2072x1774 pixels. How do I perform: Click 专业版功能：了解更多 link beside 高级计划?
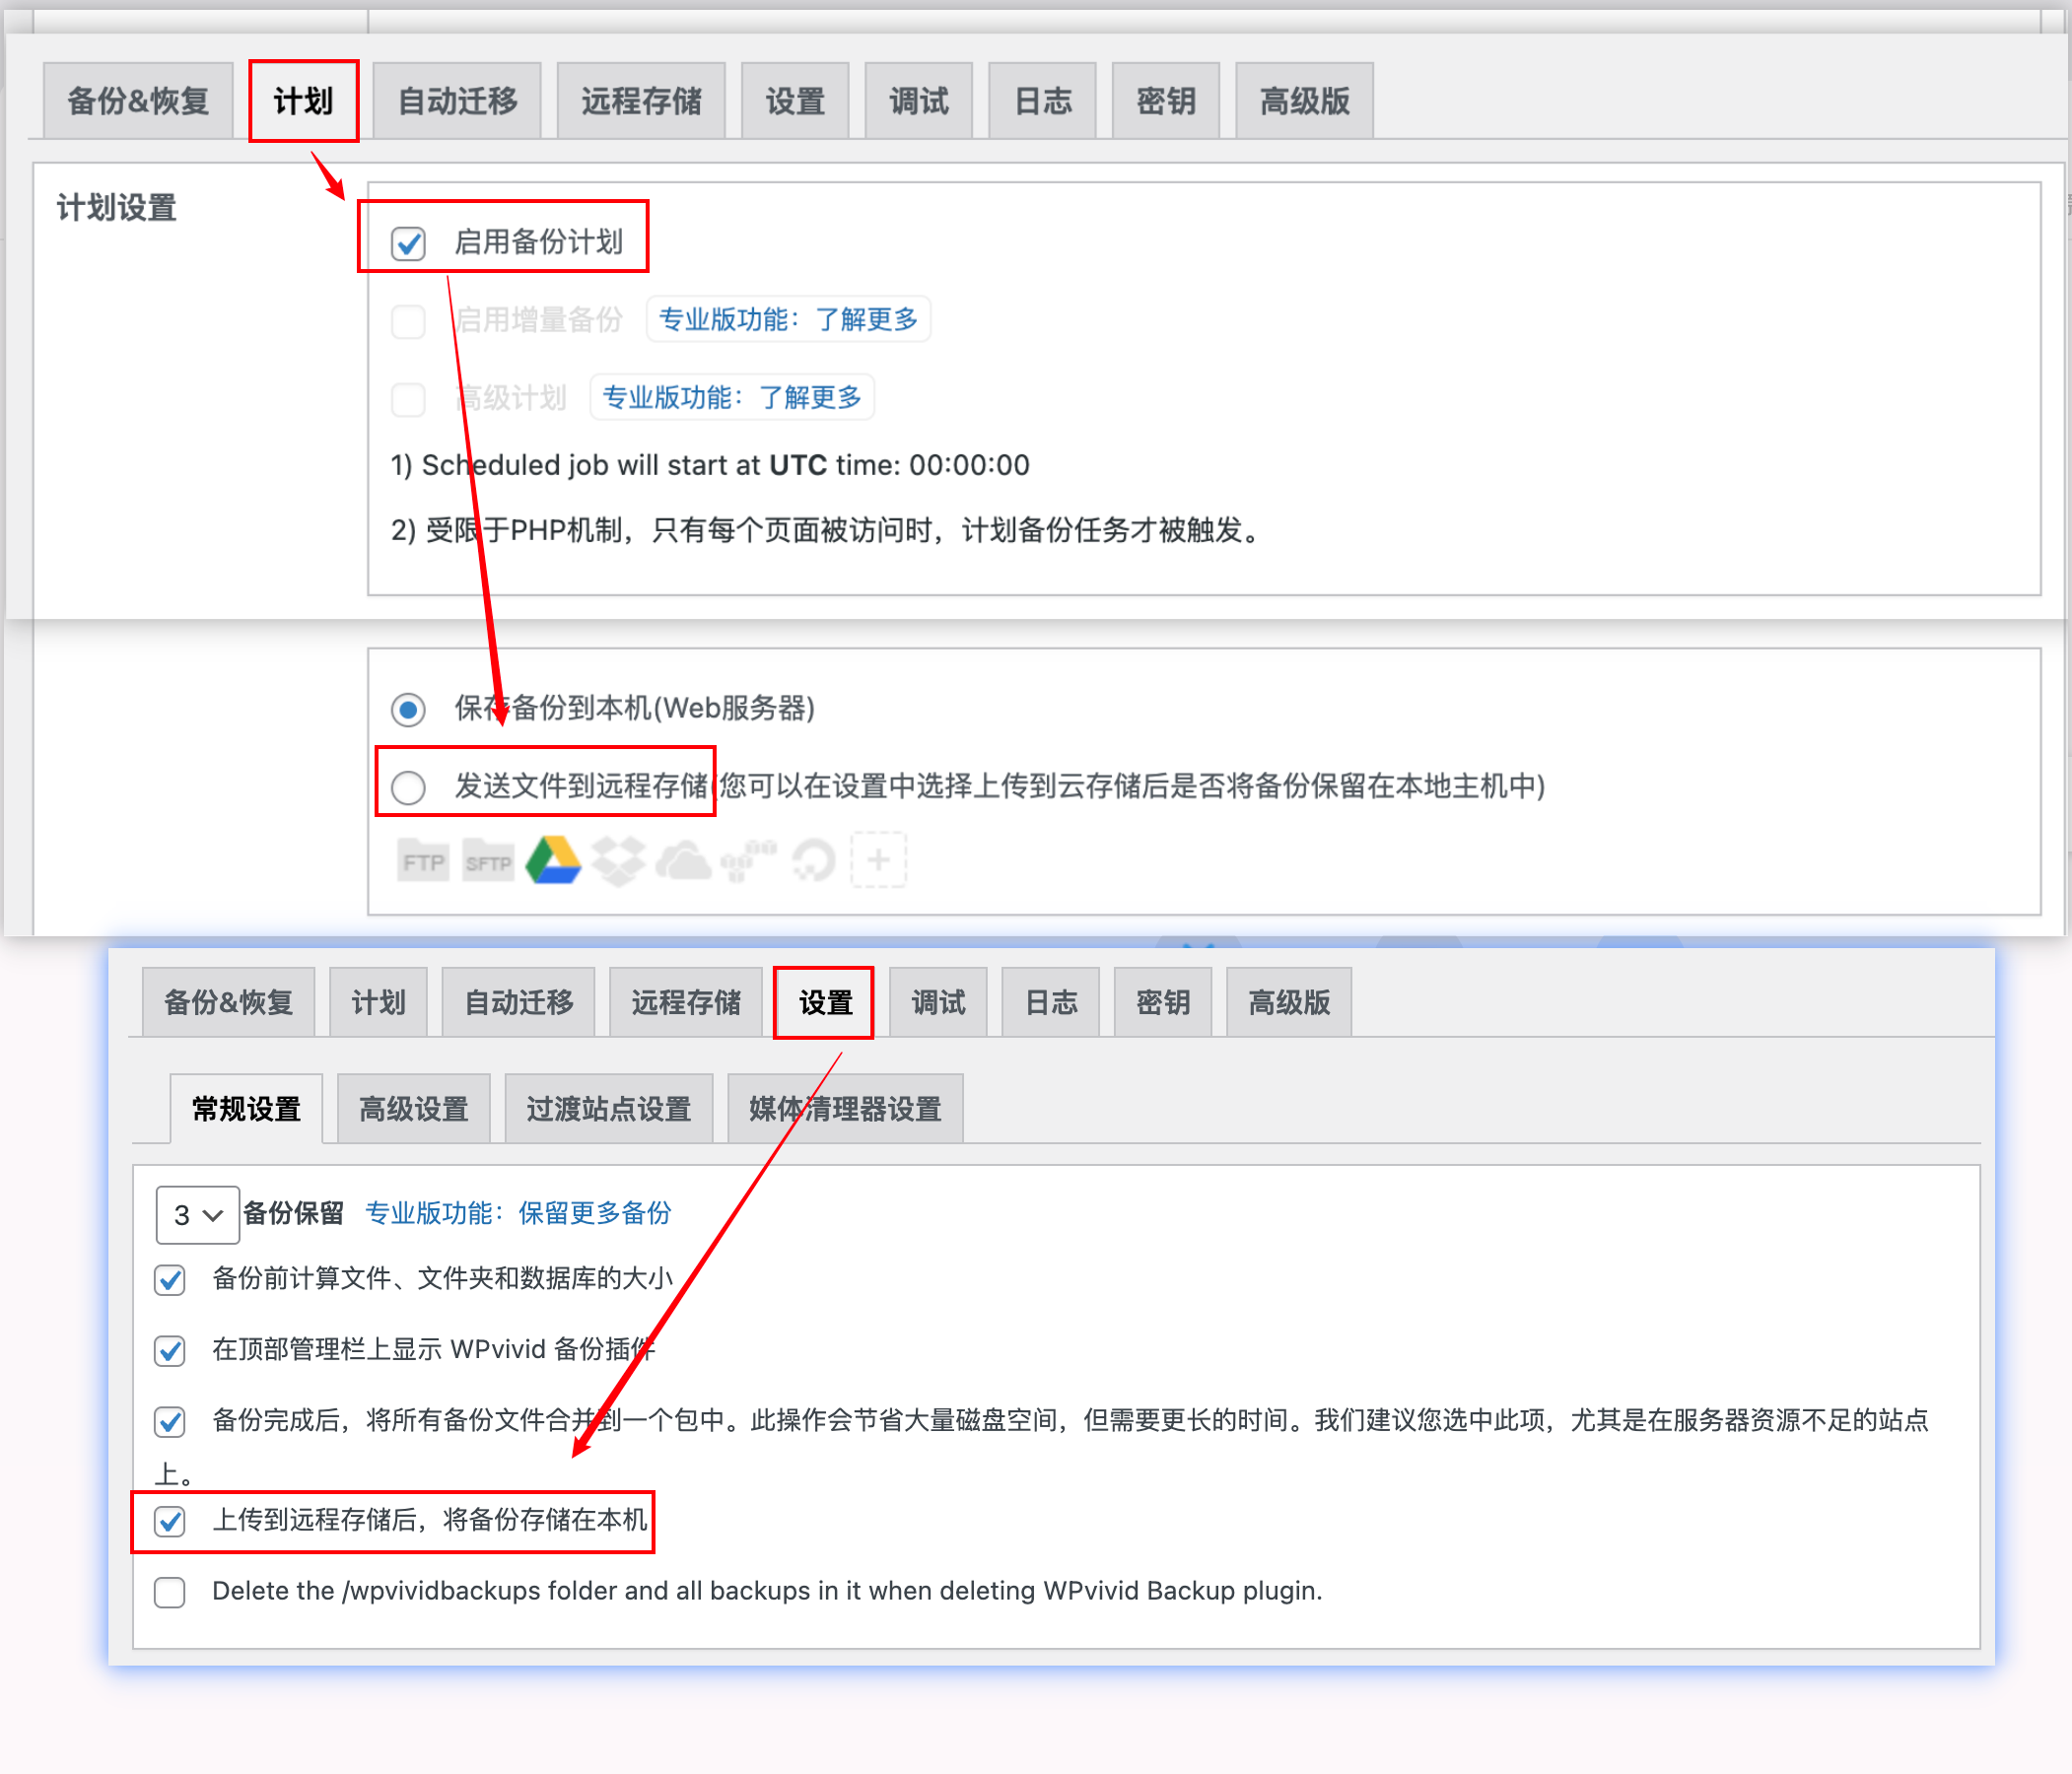point(731,397)
